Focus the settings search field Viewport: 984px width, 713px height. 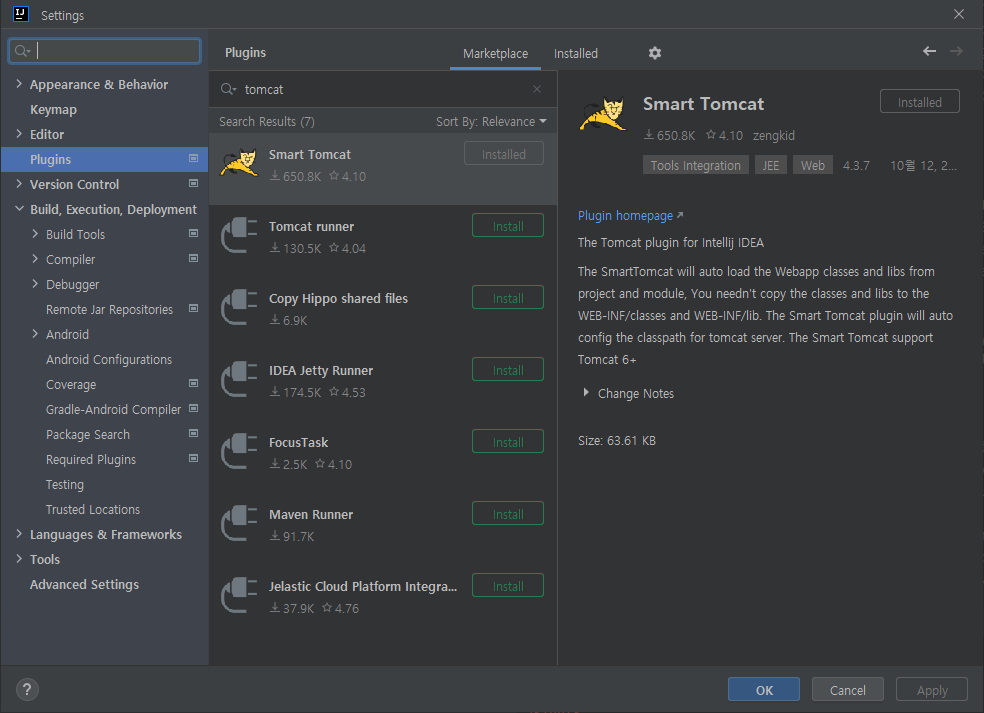[105, 51]
